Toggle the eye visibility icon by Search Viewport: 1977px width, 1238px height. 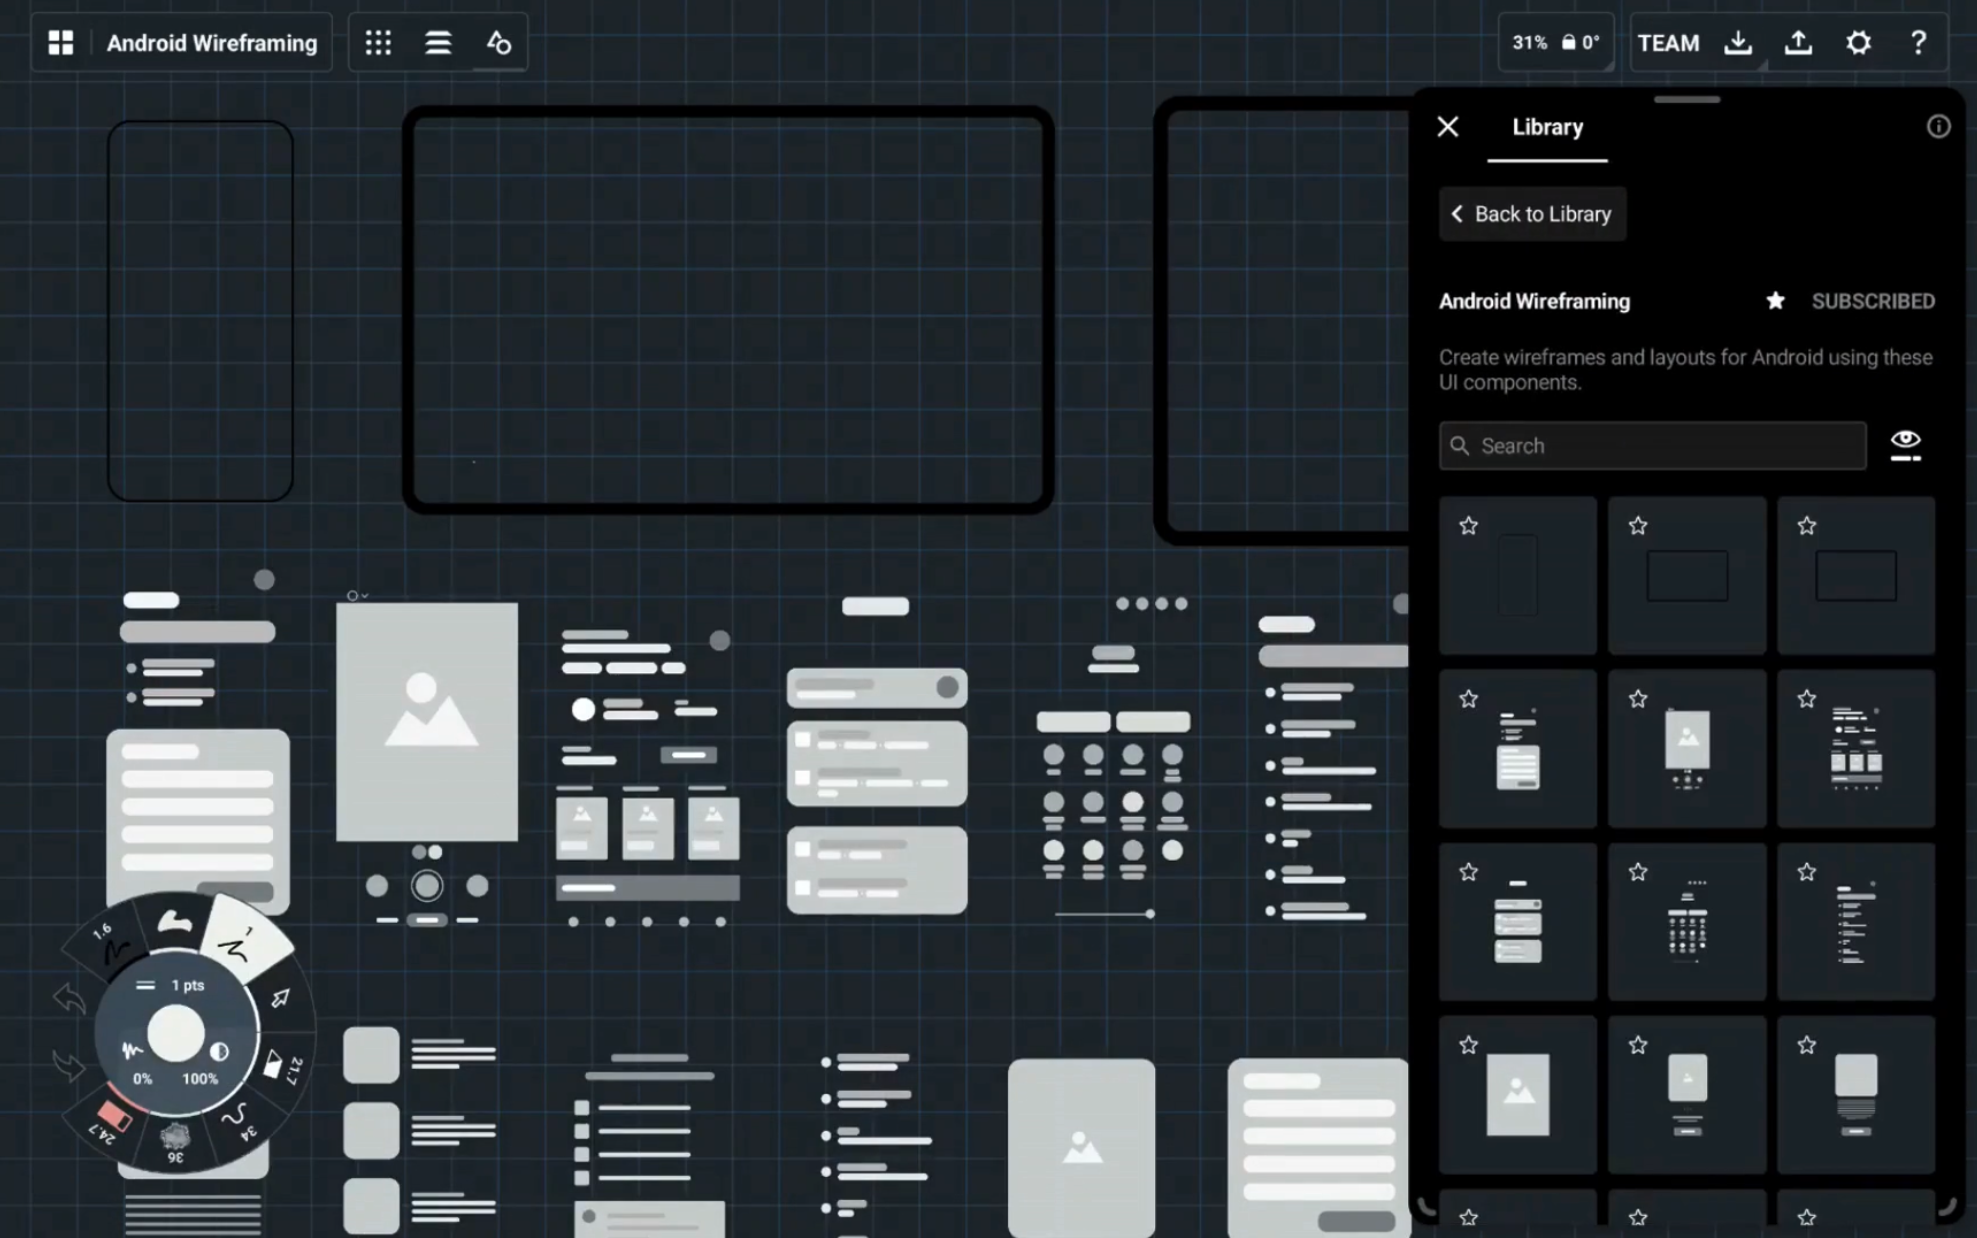1905,445
